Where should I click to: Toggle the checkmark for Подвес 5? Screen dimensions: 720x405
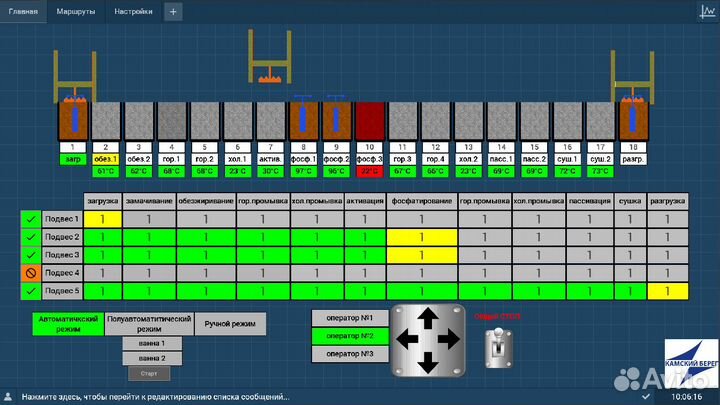click(x=30, y=290)
